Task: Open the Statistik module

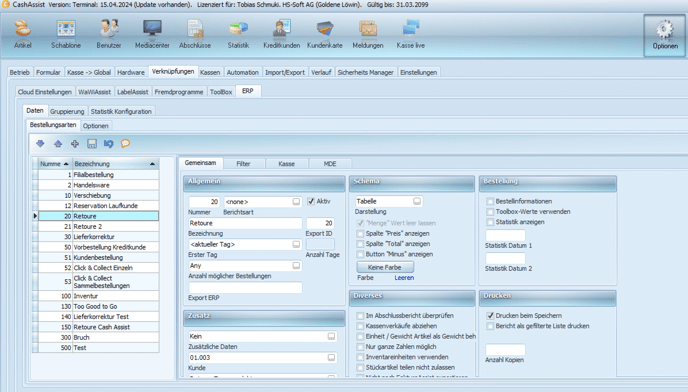Action: tap(238, 34)
